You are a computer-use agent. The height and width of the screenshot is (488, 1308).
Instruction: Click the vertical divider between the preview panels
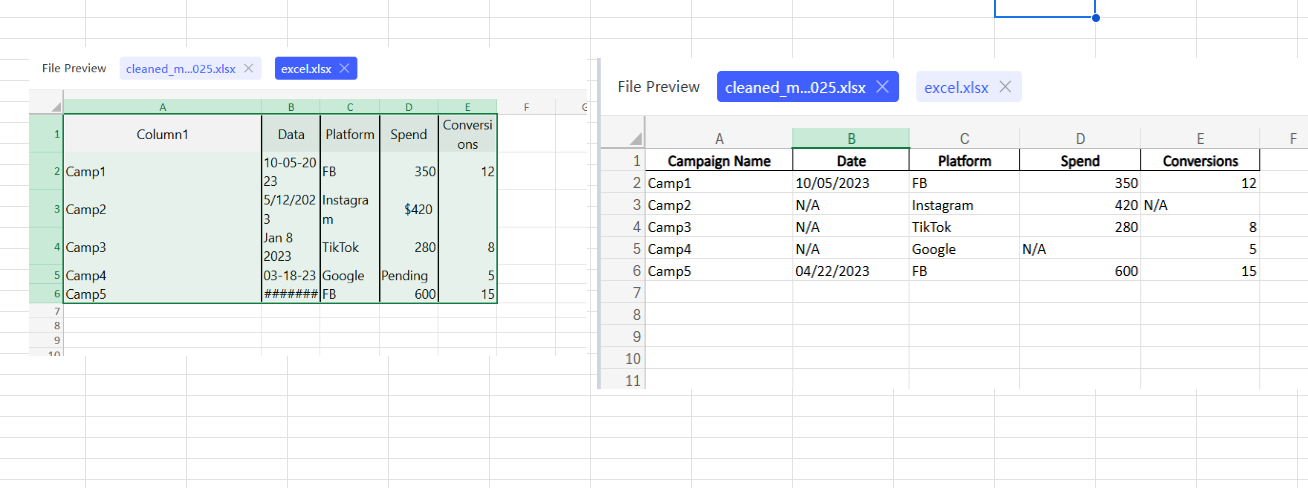pyautogui.click(x=597, y=220)
